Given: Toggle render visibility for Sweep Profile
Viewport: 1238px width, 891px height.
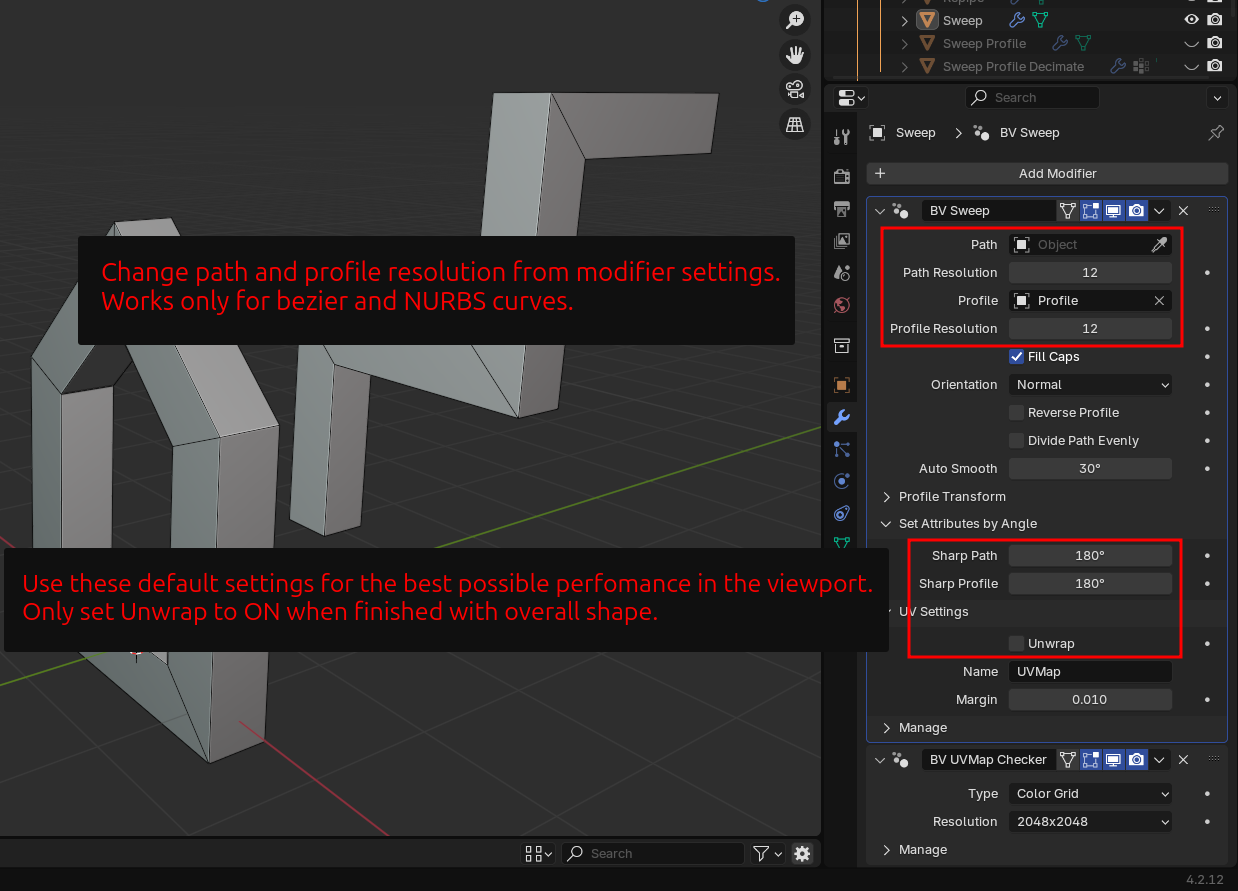Looking at the screenshot, I should 1214,44.
